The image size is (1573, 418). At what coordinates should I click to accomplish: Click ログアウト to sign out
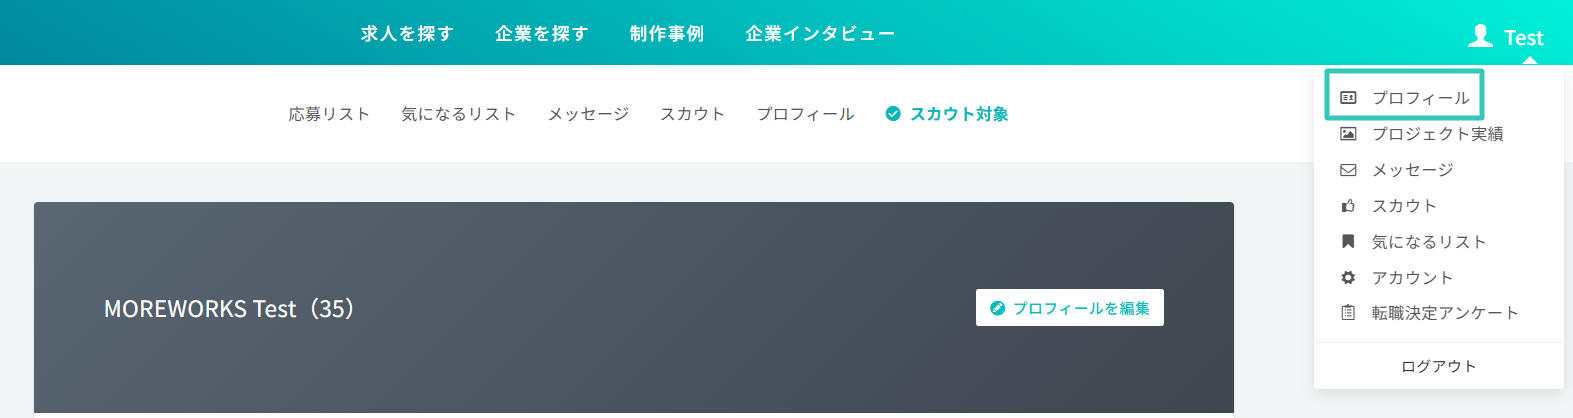pyautogui.click(x=1438, y=366)
